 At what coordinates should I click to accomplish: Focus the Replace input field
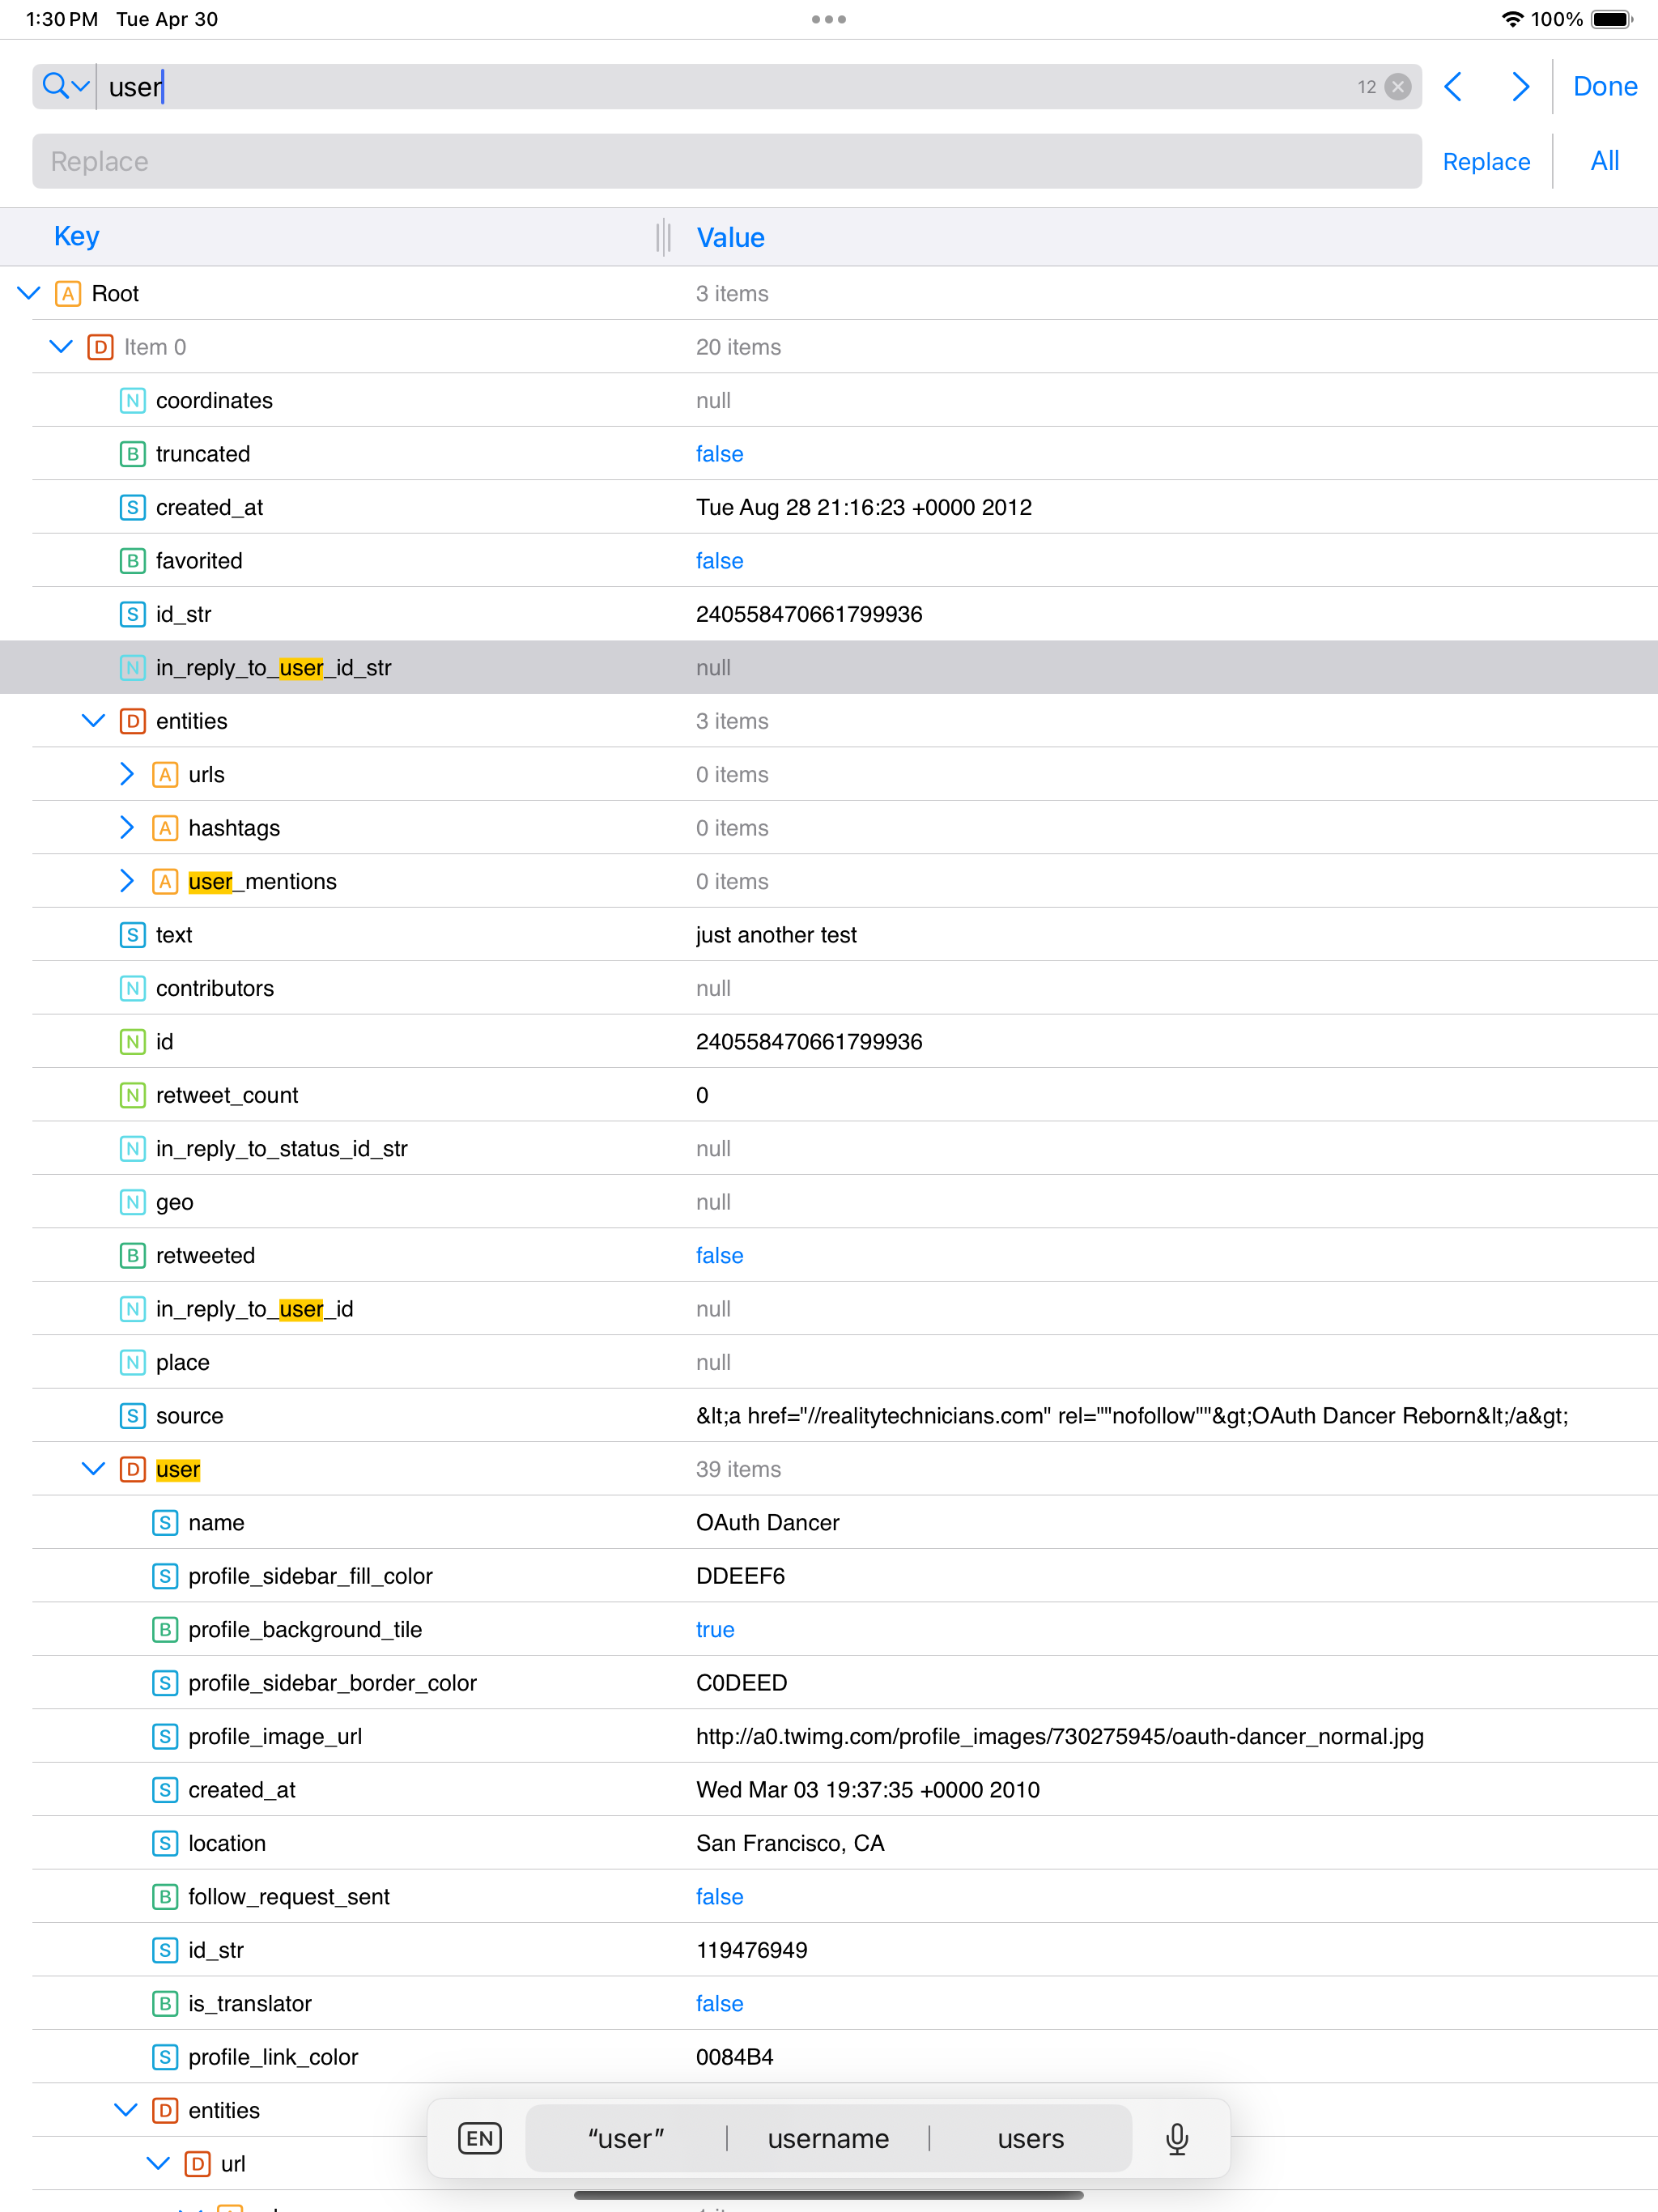726,161
